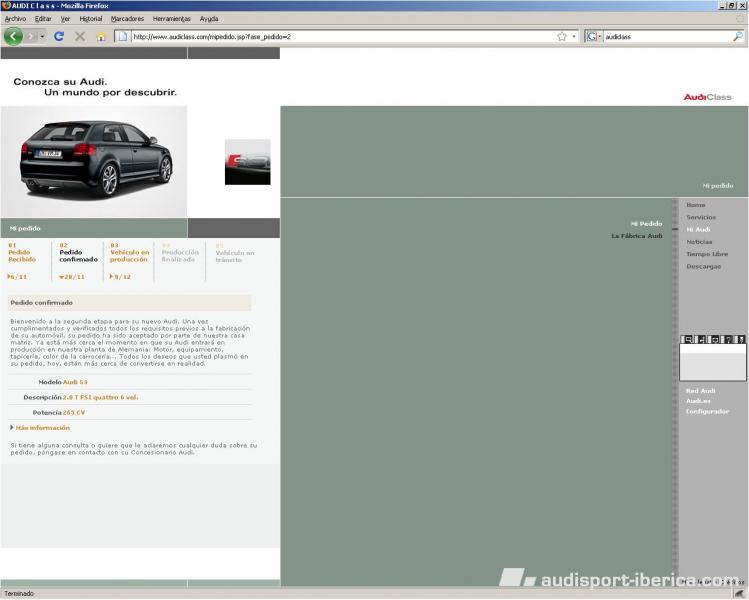Screen dimensions: 749x600
Task: Click the monitor-shaped icon in sidebar toolbar
Action: [715, 339]
